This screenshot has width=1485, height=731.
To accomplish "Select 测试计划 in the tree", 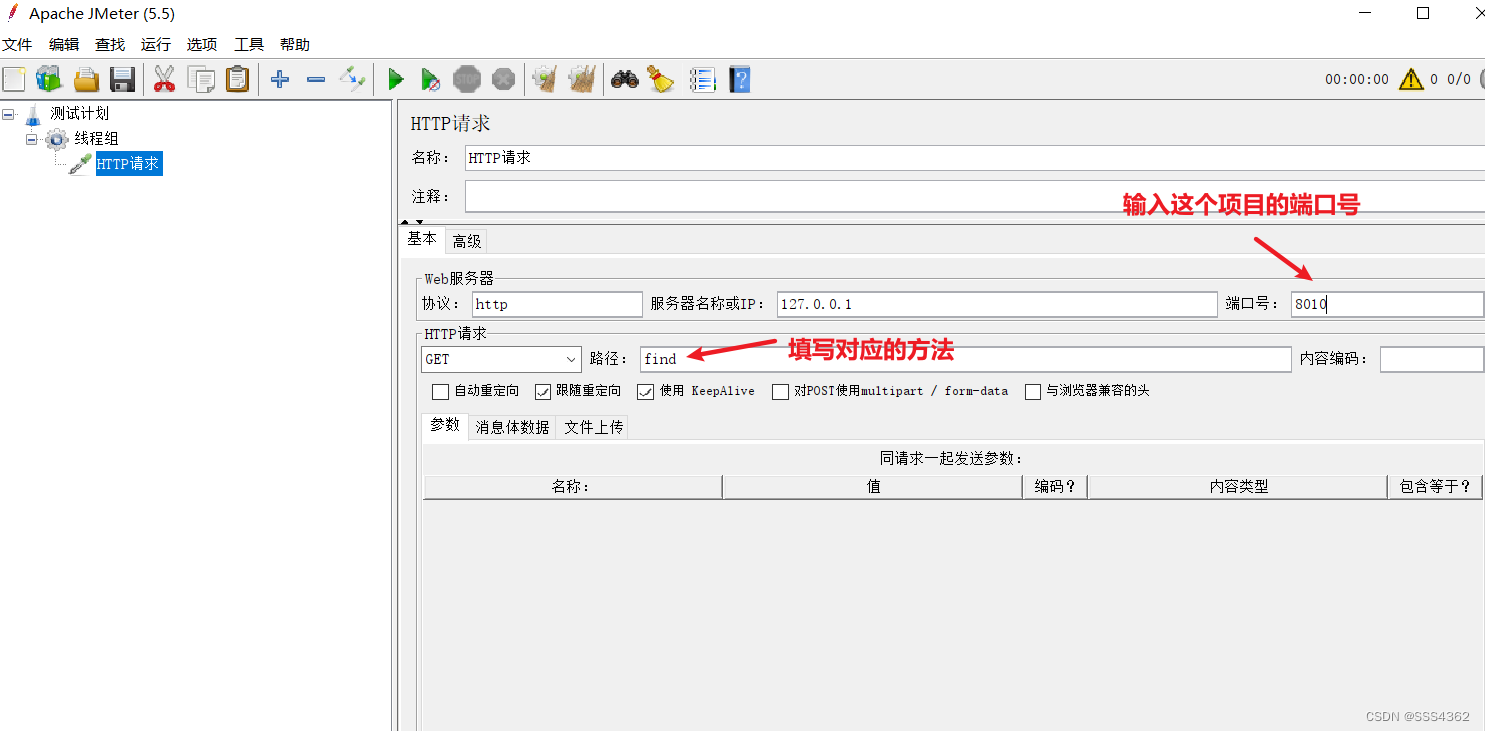I will coord(80,114).
